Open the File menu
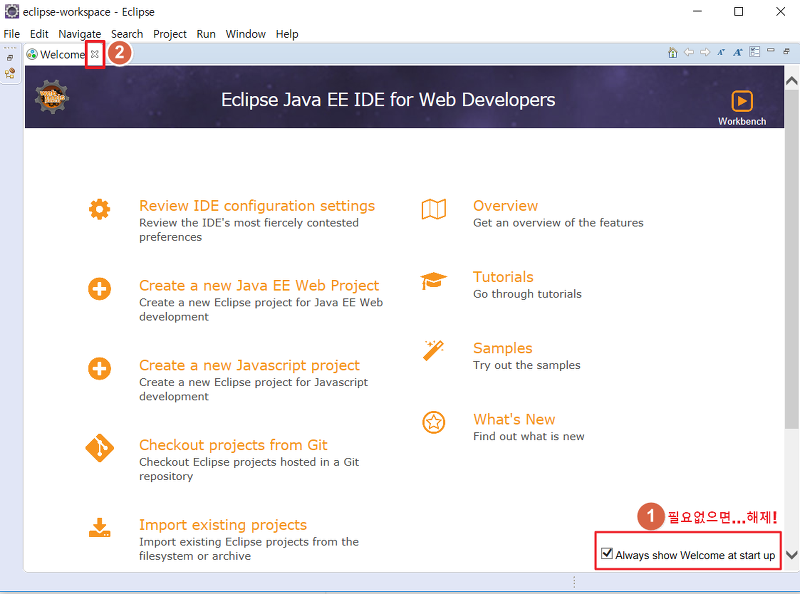This screenshot has width=800, height=594. (12, 34)
